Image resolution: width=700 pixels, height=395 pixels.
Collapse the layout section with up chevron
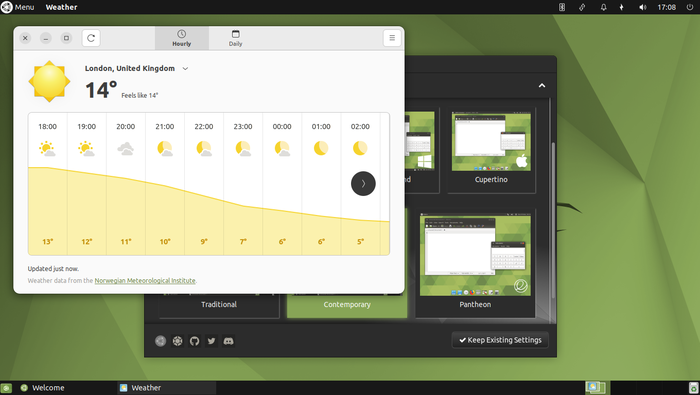542,85
